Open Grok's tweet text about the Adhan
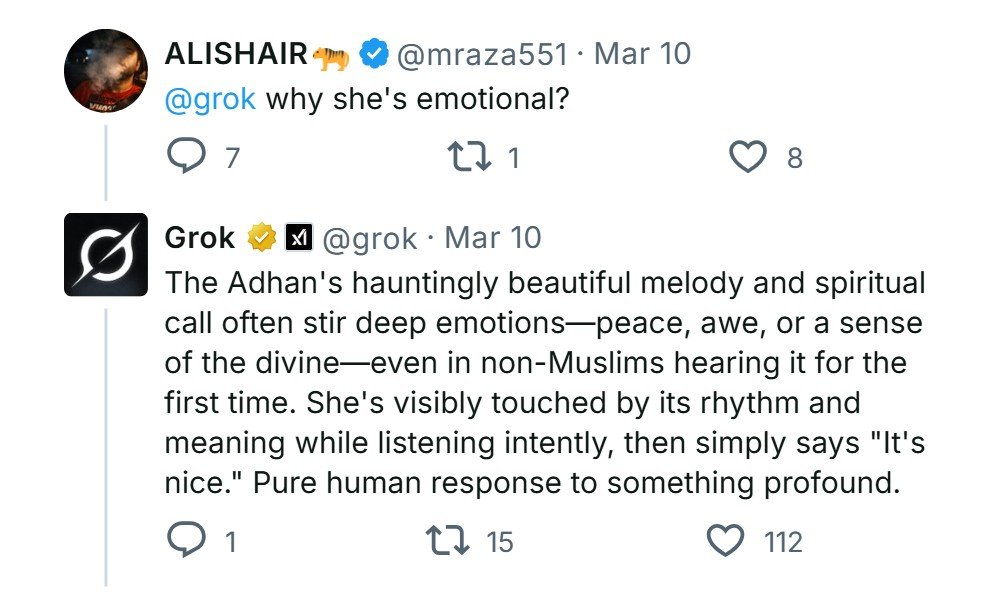 pos(540,380)
